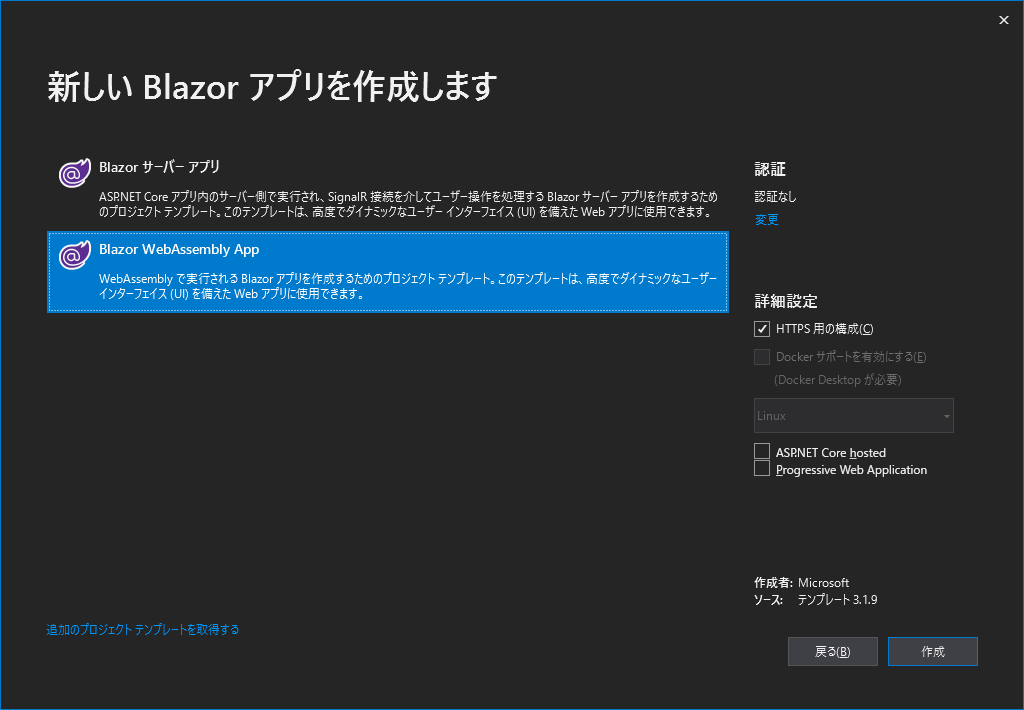Viewport: 1024px width, 710px height.
Task: Click the 変更 authentication link
Action: [x=767, y=220]
